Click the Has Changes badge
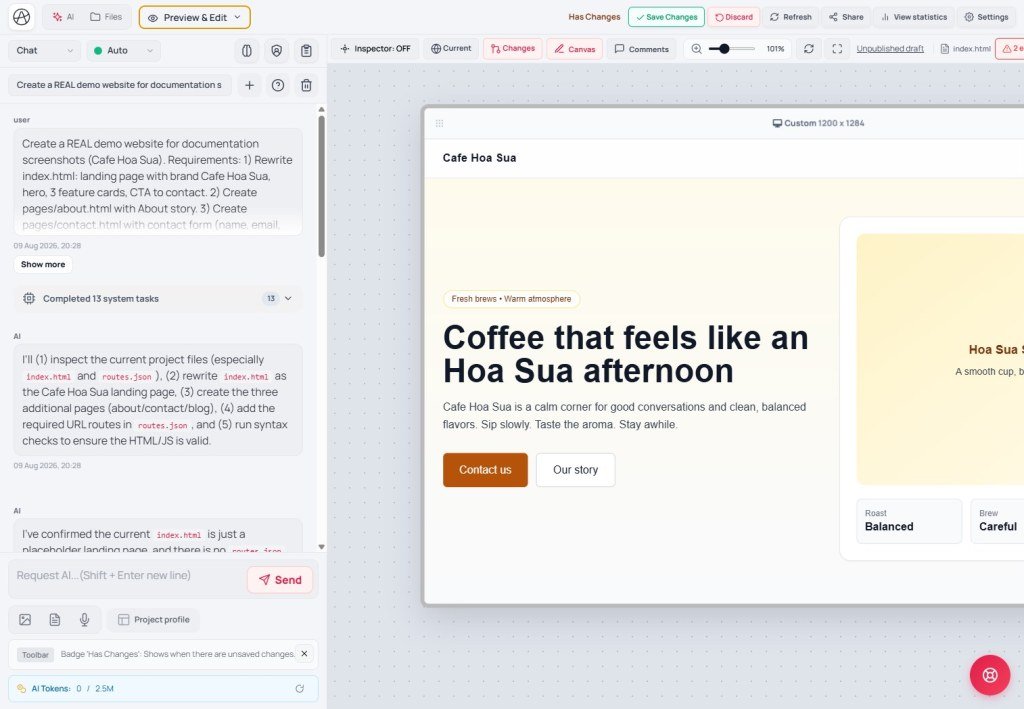Image resolution: width=1024 pixels, height=709 pixels. coord(594,17)
